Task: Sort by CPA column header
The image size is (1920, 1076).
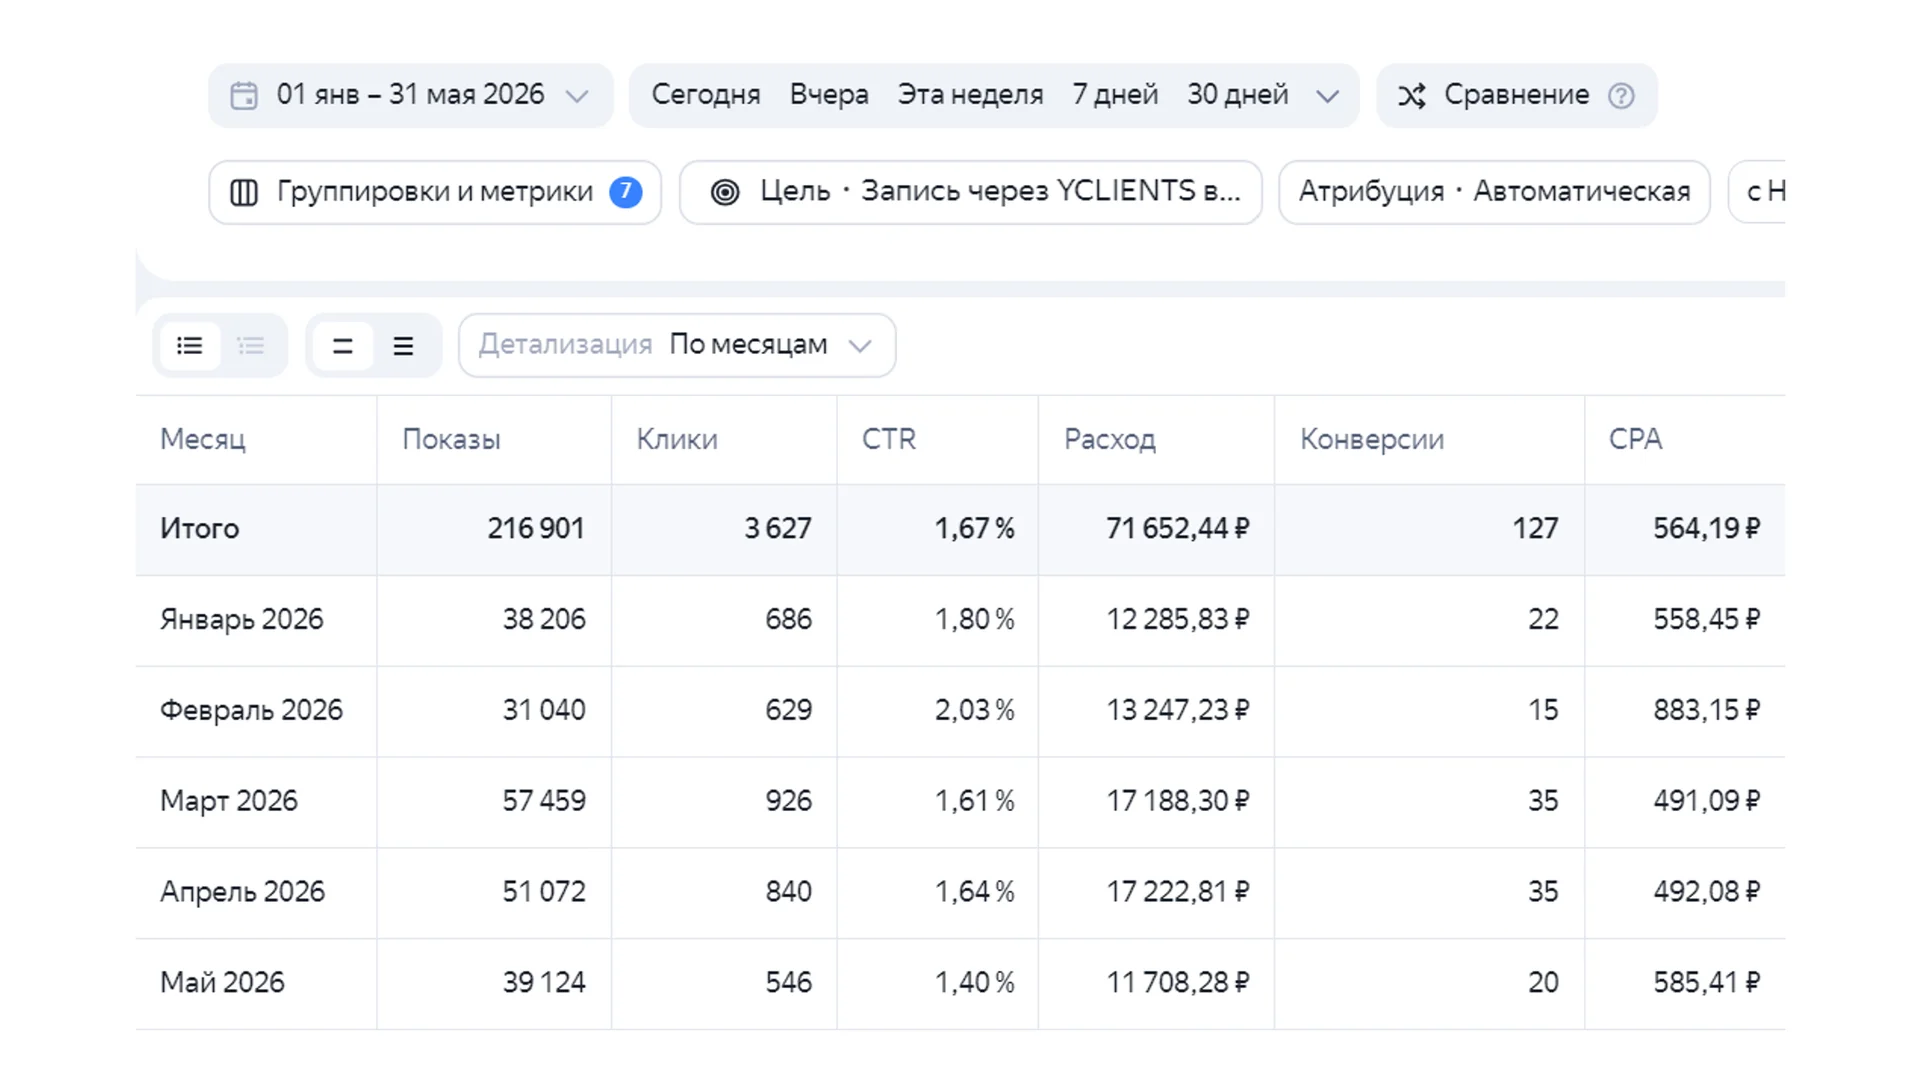Action: [1635, 440]
